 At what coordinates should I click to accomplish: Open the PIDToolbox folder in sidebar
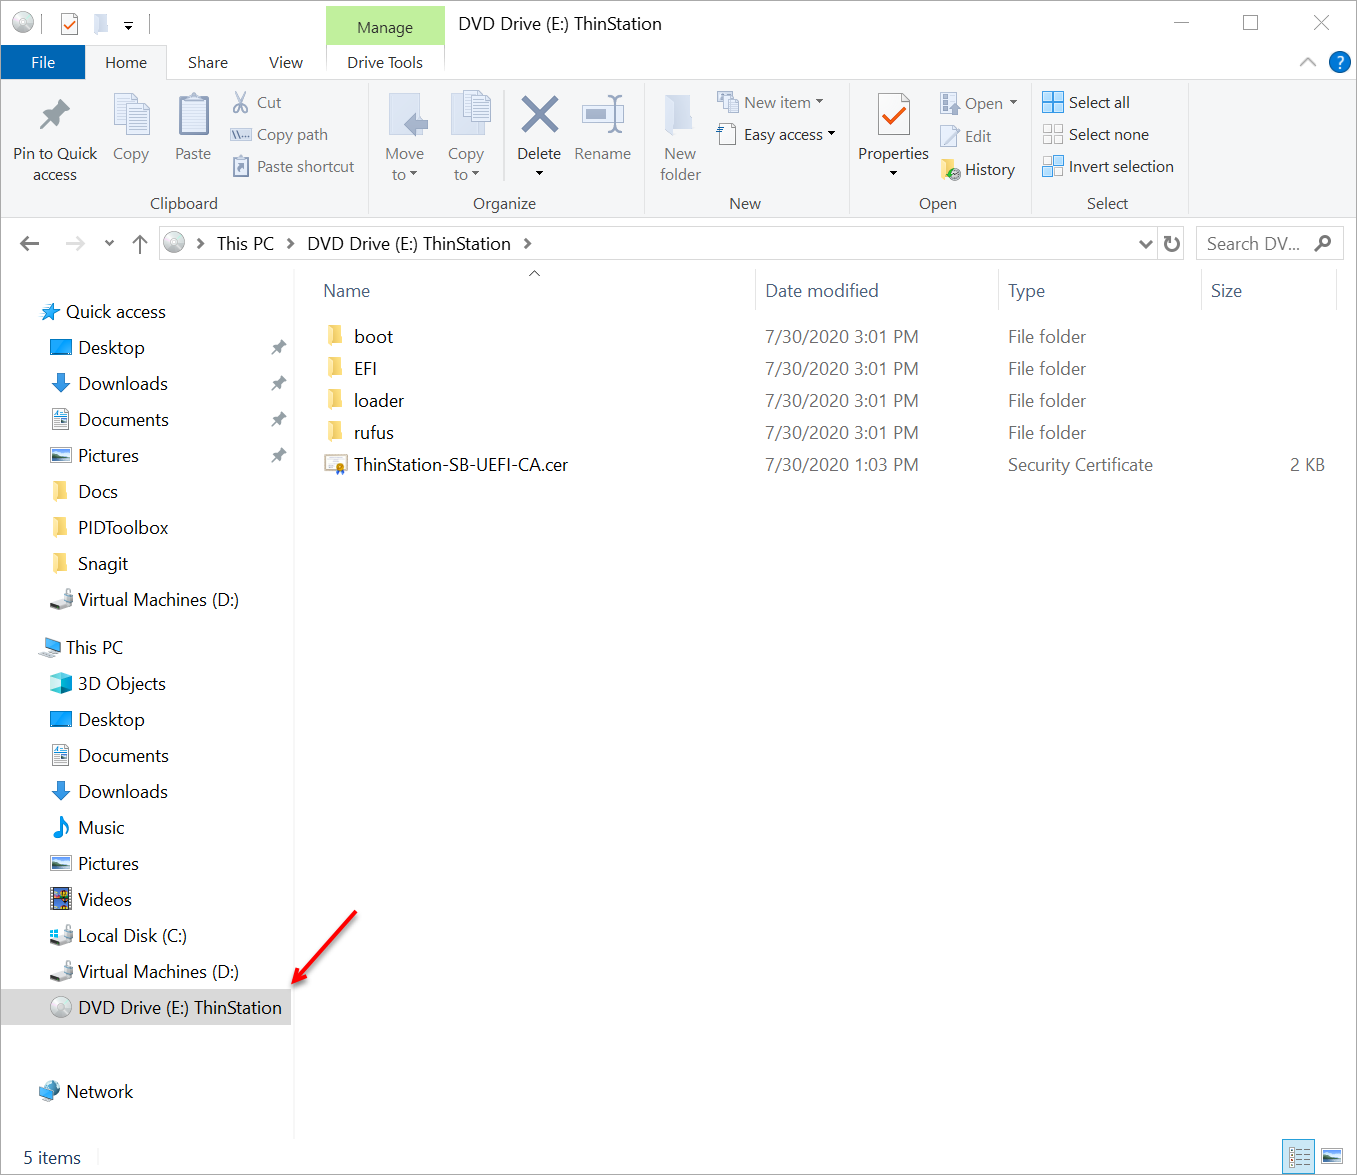coord(123,528)
